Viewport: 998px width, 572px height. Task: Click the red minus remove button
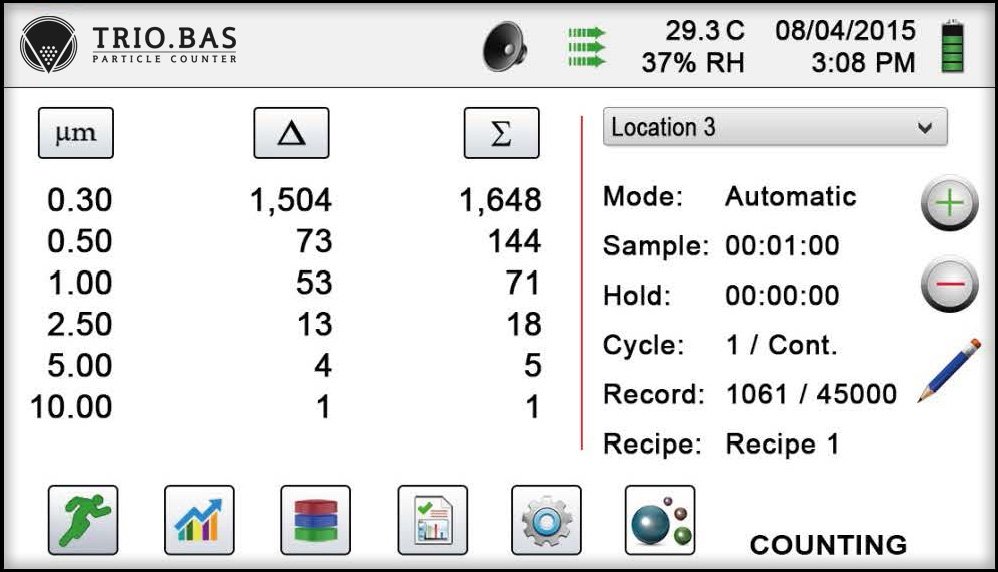tap(948, 285)
